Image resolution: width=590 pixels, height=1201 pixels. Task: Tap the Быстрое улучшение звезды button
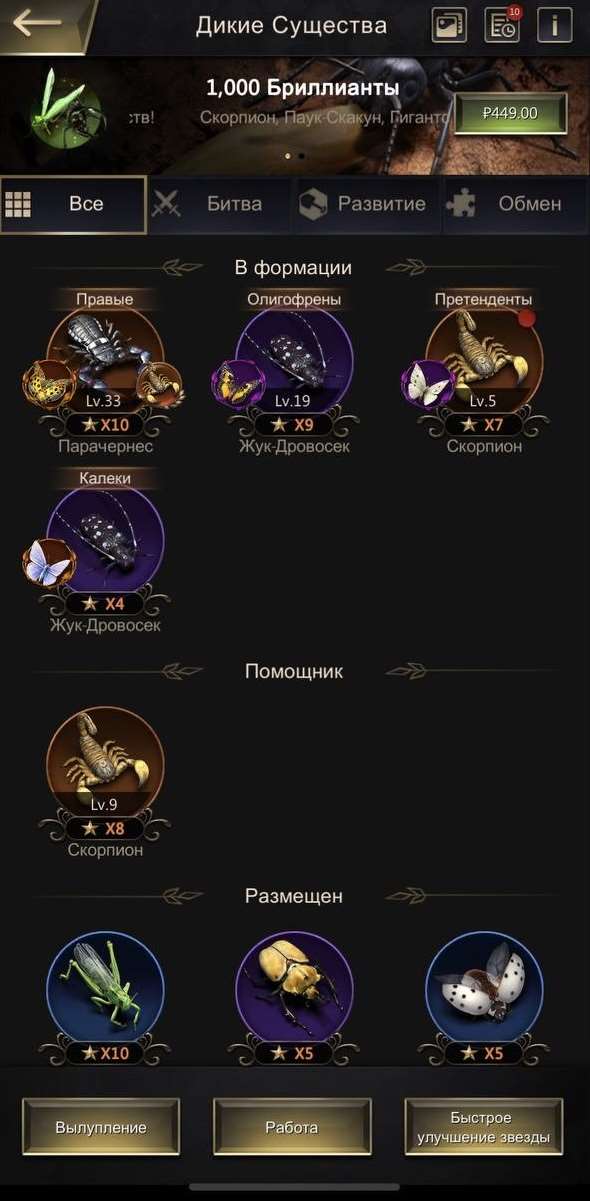tap(484, 1127)
